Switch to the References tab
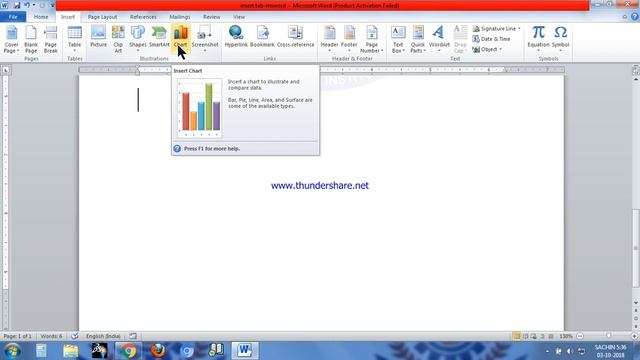The width and height of the screenshot is (640, 360). pyautogui.click(x=143, y=17)
